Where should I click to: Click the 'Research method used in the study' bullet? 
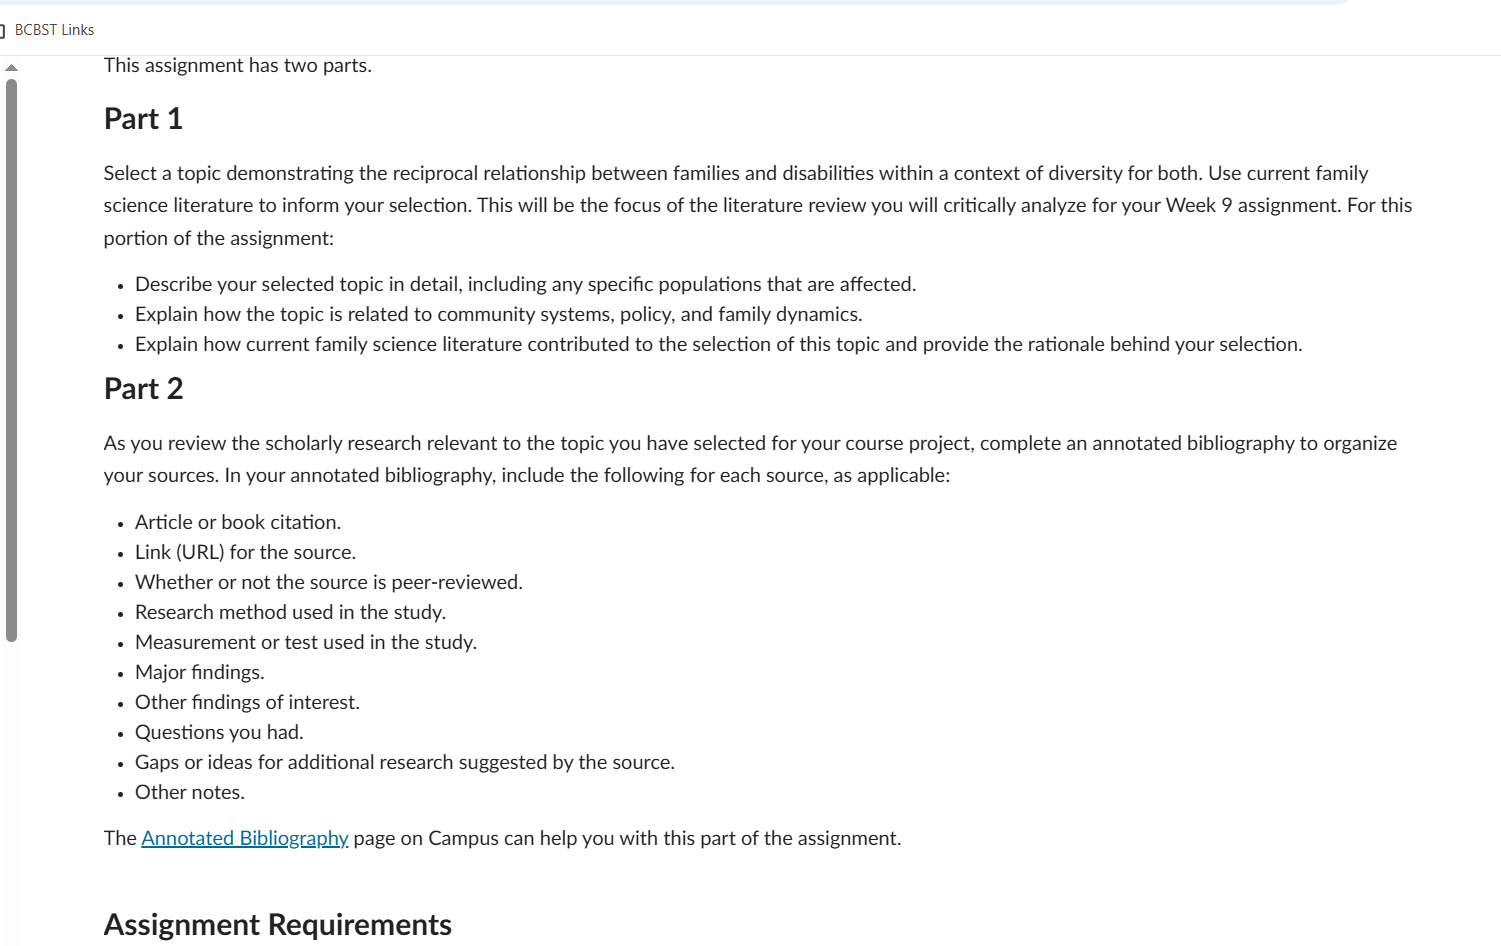pyautogui.click(x=290, y=612)
